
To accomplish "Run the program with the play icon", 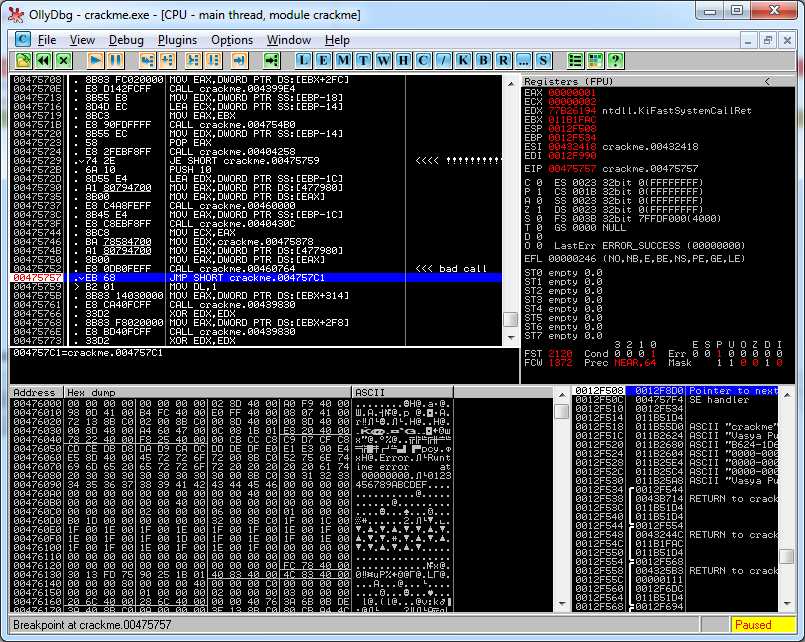I will (95, 61).
